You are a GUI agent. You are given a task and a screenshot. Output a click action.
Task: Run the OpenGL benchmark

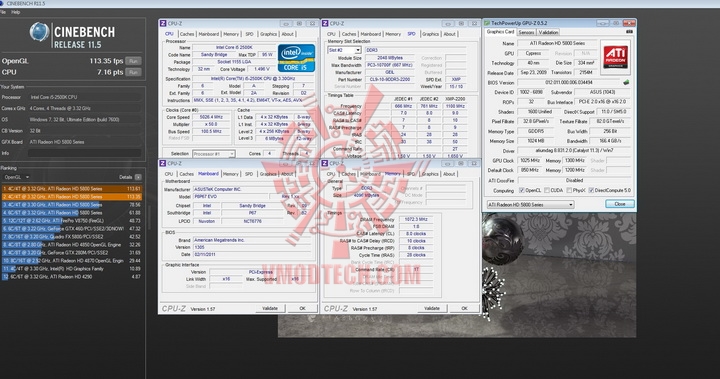(133, 61)
